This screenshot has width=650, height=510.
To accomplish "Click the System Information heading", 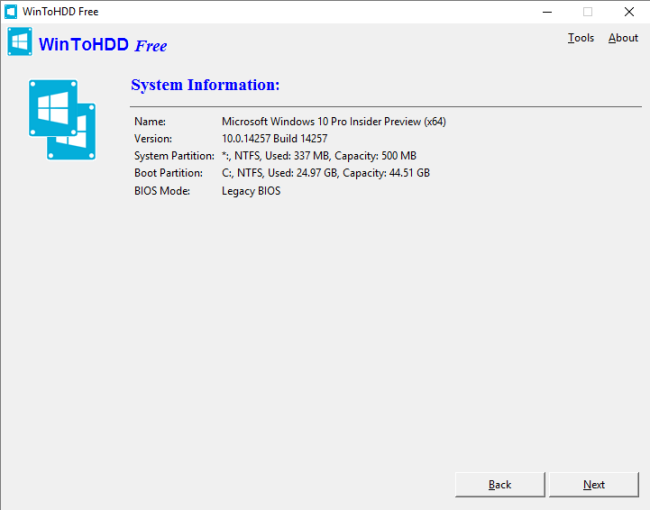I will click(205, 85).
